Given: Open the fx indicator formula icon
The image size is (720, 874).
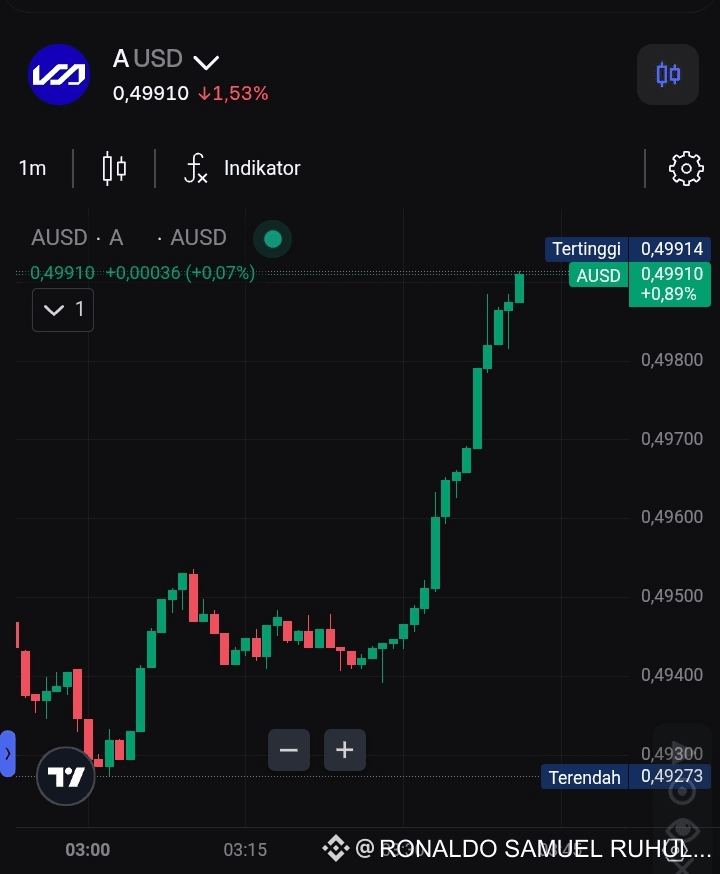Looking at the screenshot, I should [196, 168].
